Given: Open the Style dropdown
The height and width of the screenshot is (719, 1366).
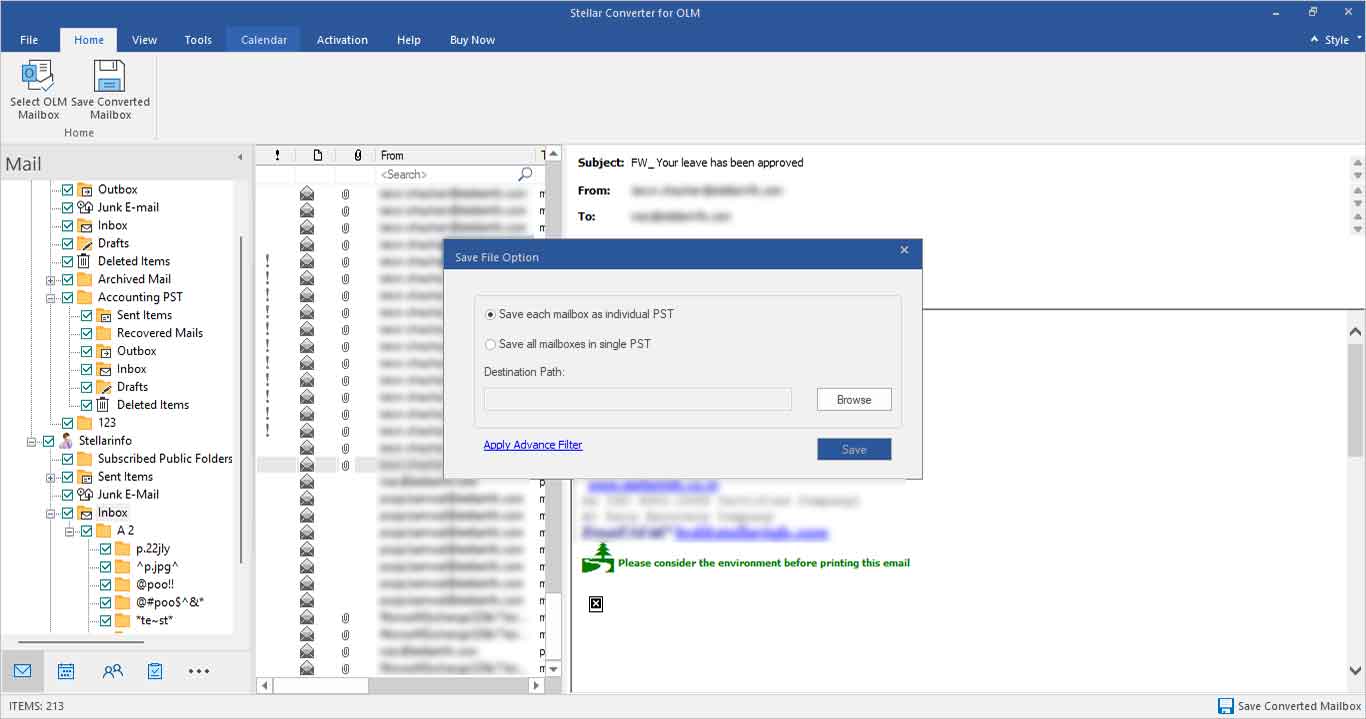Looking at the screenshot, I should tap(1342, 40).
